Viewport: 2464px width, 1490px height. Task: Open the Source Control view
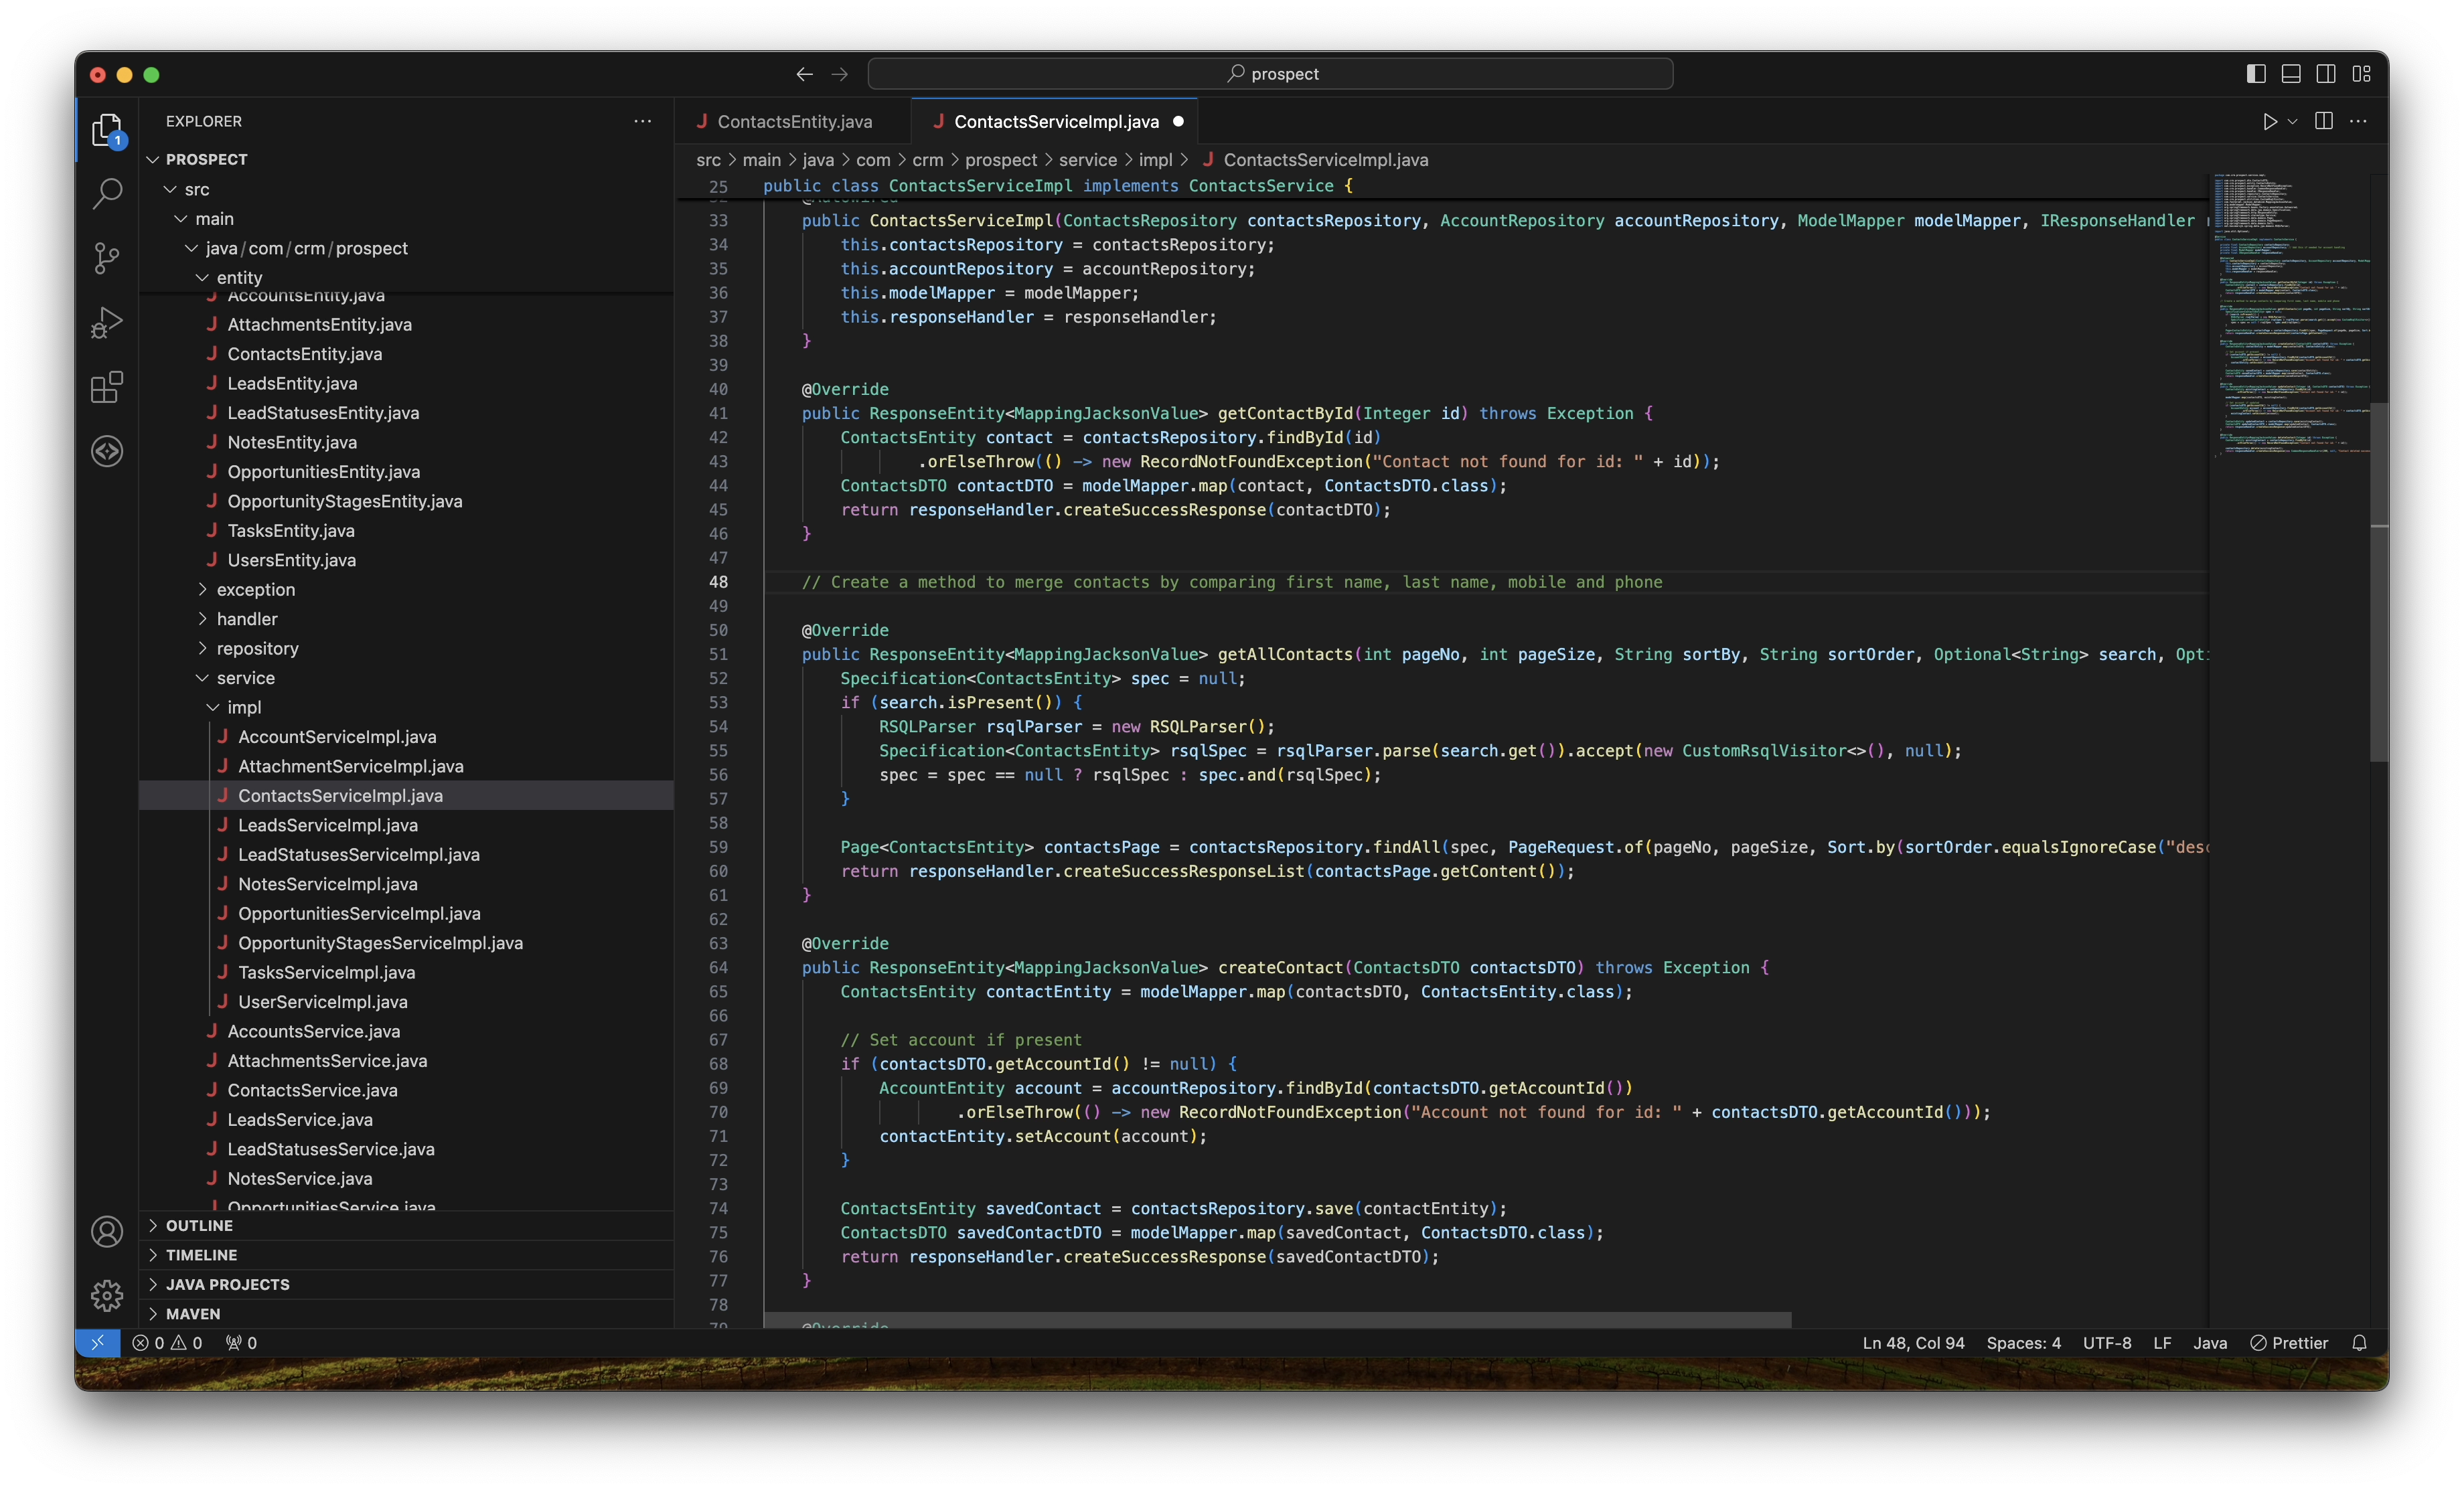[107, 258]
